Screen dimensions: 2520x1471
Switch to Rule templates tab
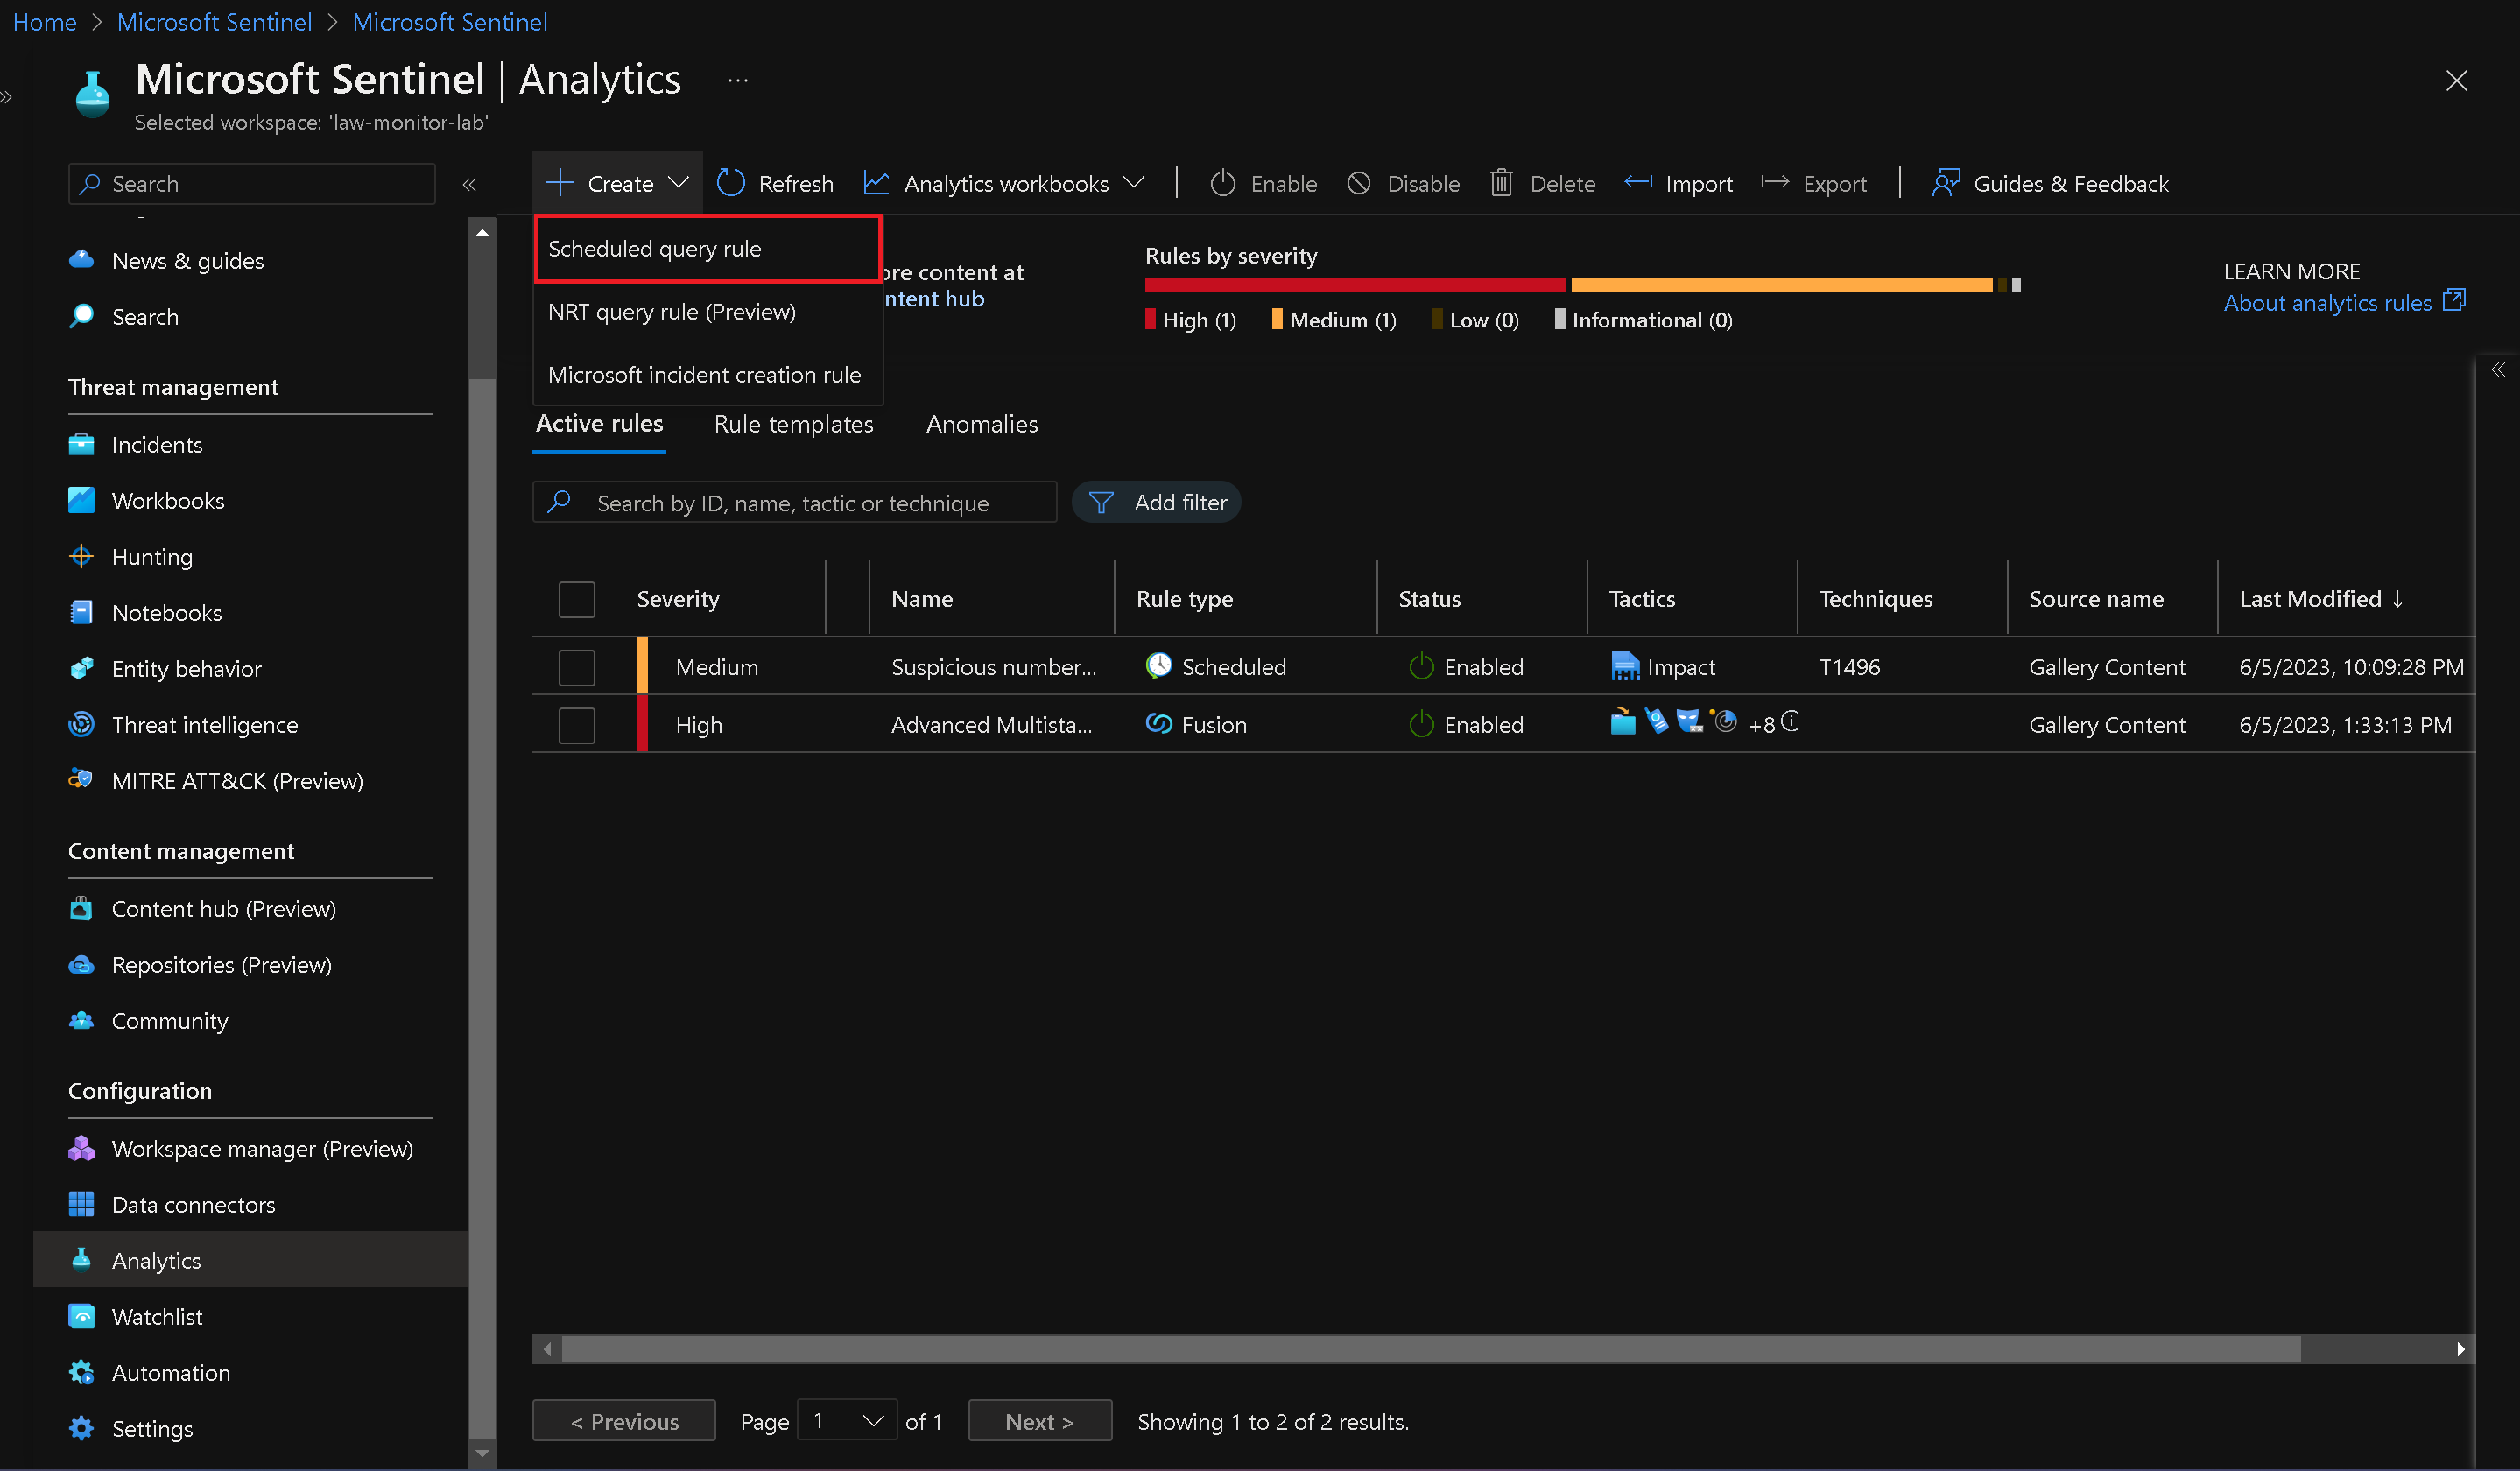coord(793,424)
